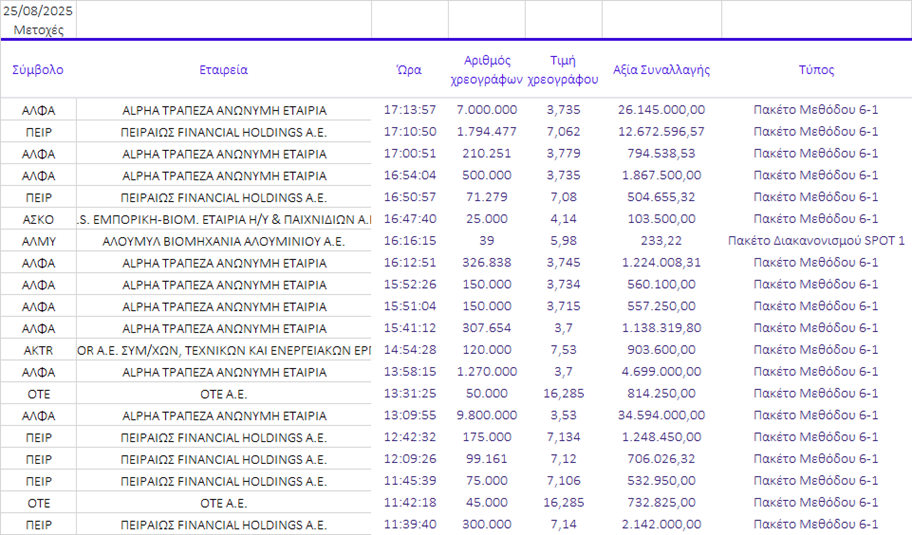912x535 pixels.
Task: Select the value cell 103.500,00
Action: click(x=661, y=219)
